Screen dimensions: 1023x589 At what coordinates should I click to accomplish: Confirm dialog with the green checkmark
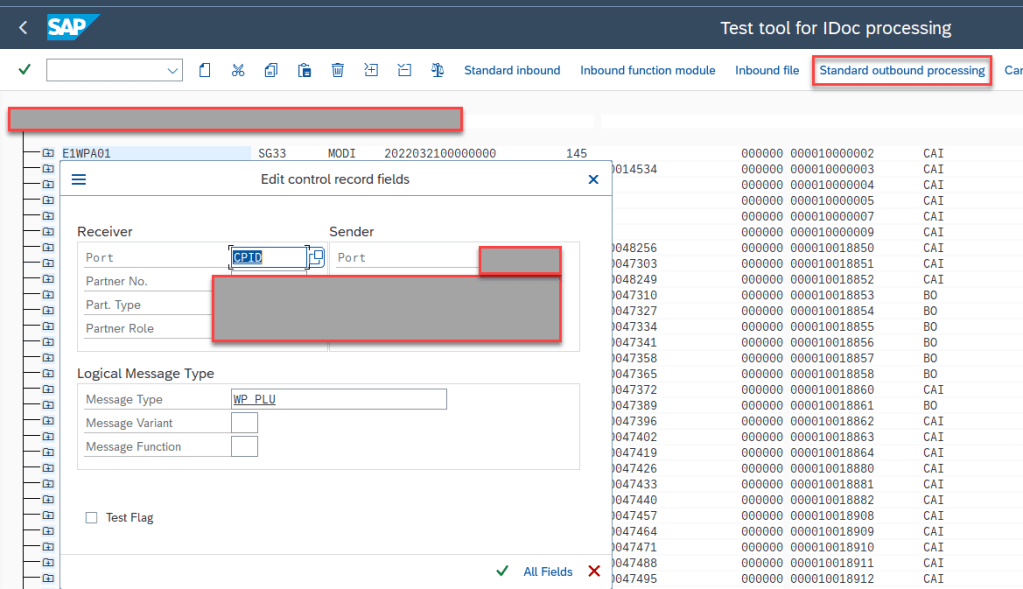click(x=502, y=571)
